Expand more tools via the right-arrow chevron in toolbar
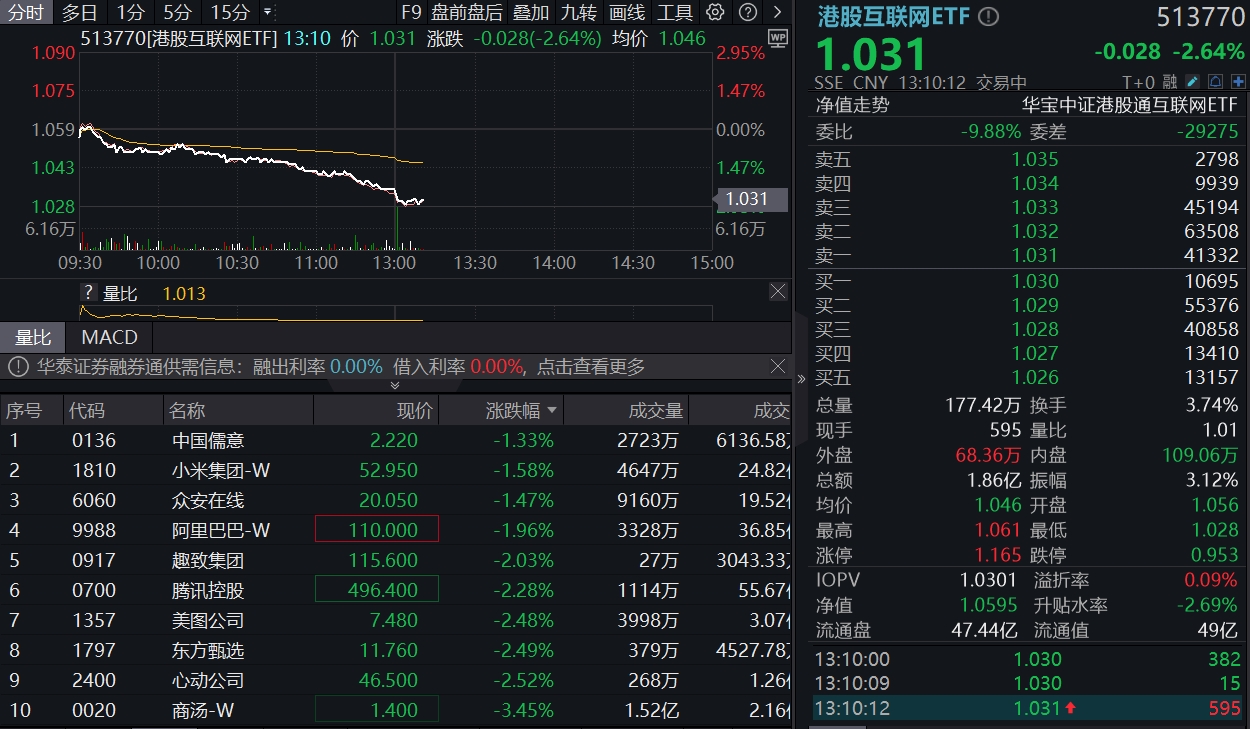 coord(778,13)
